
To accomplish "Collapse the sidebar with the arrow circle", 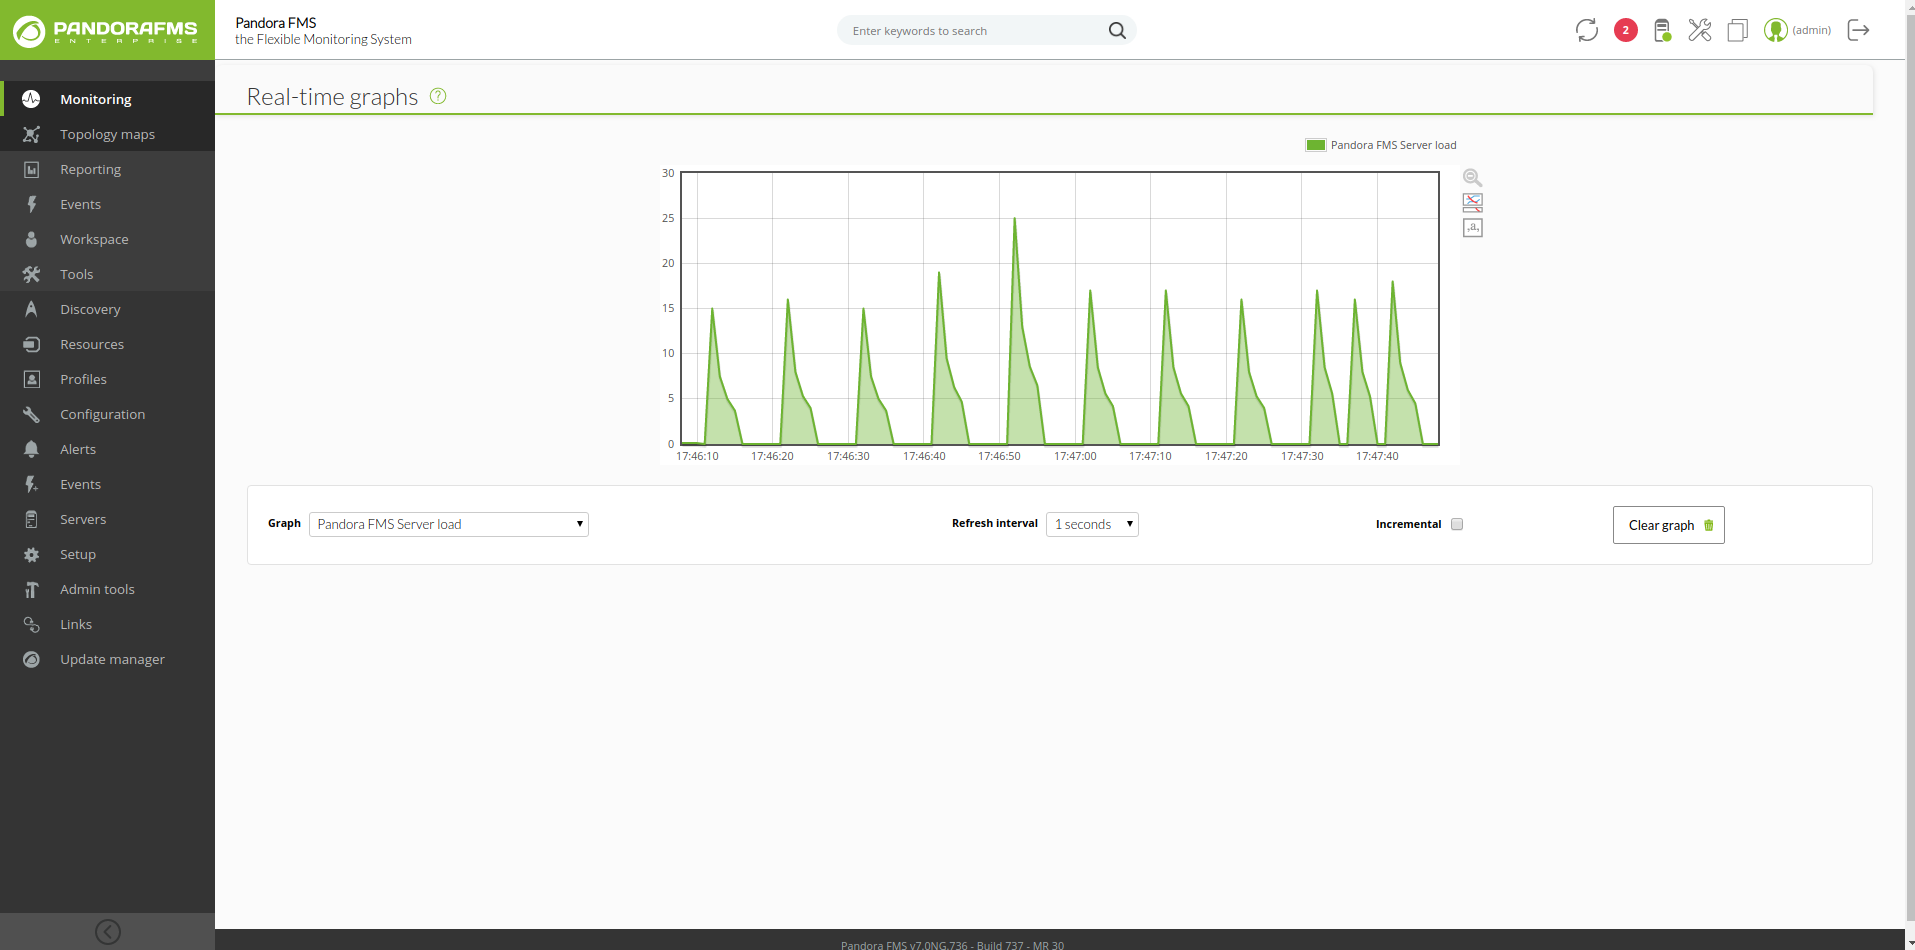I will pyautogui.click(x=108, y=932).
